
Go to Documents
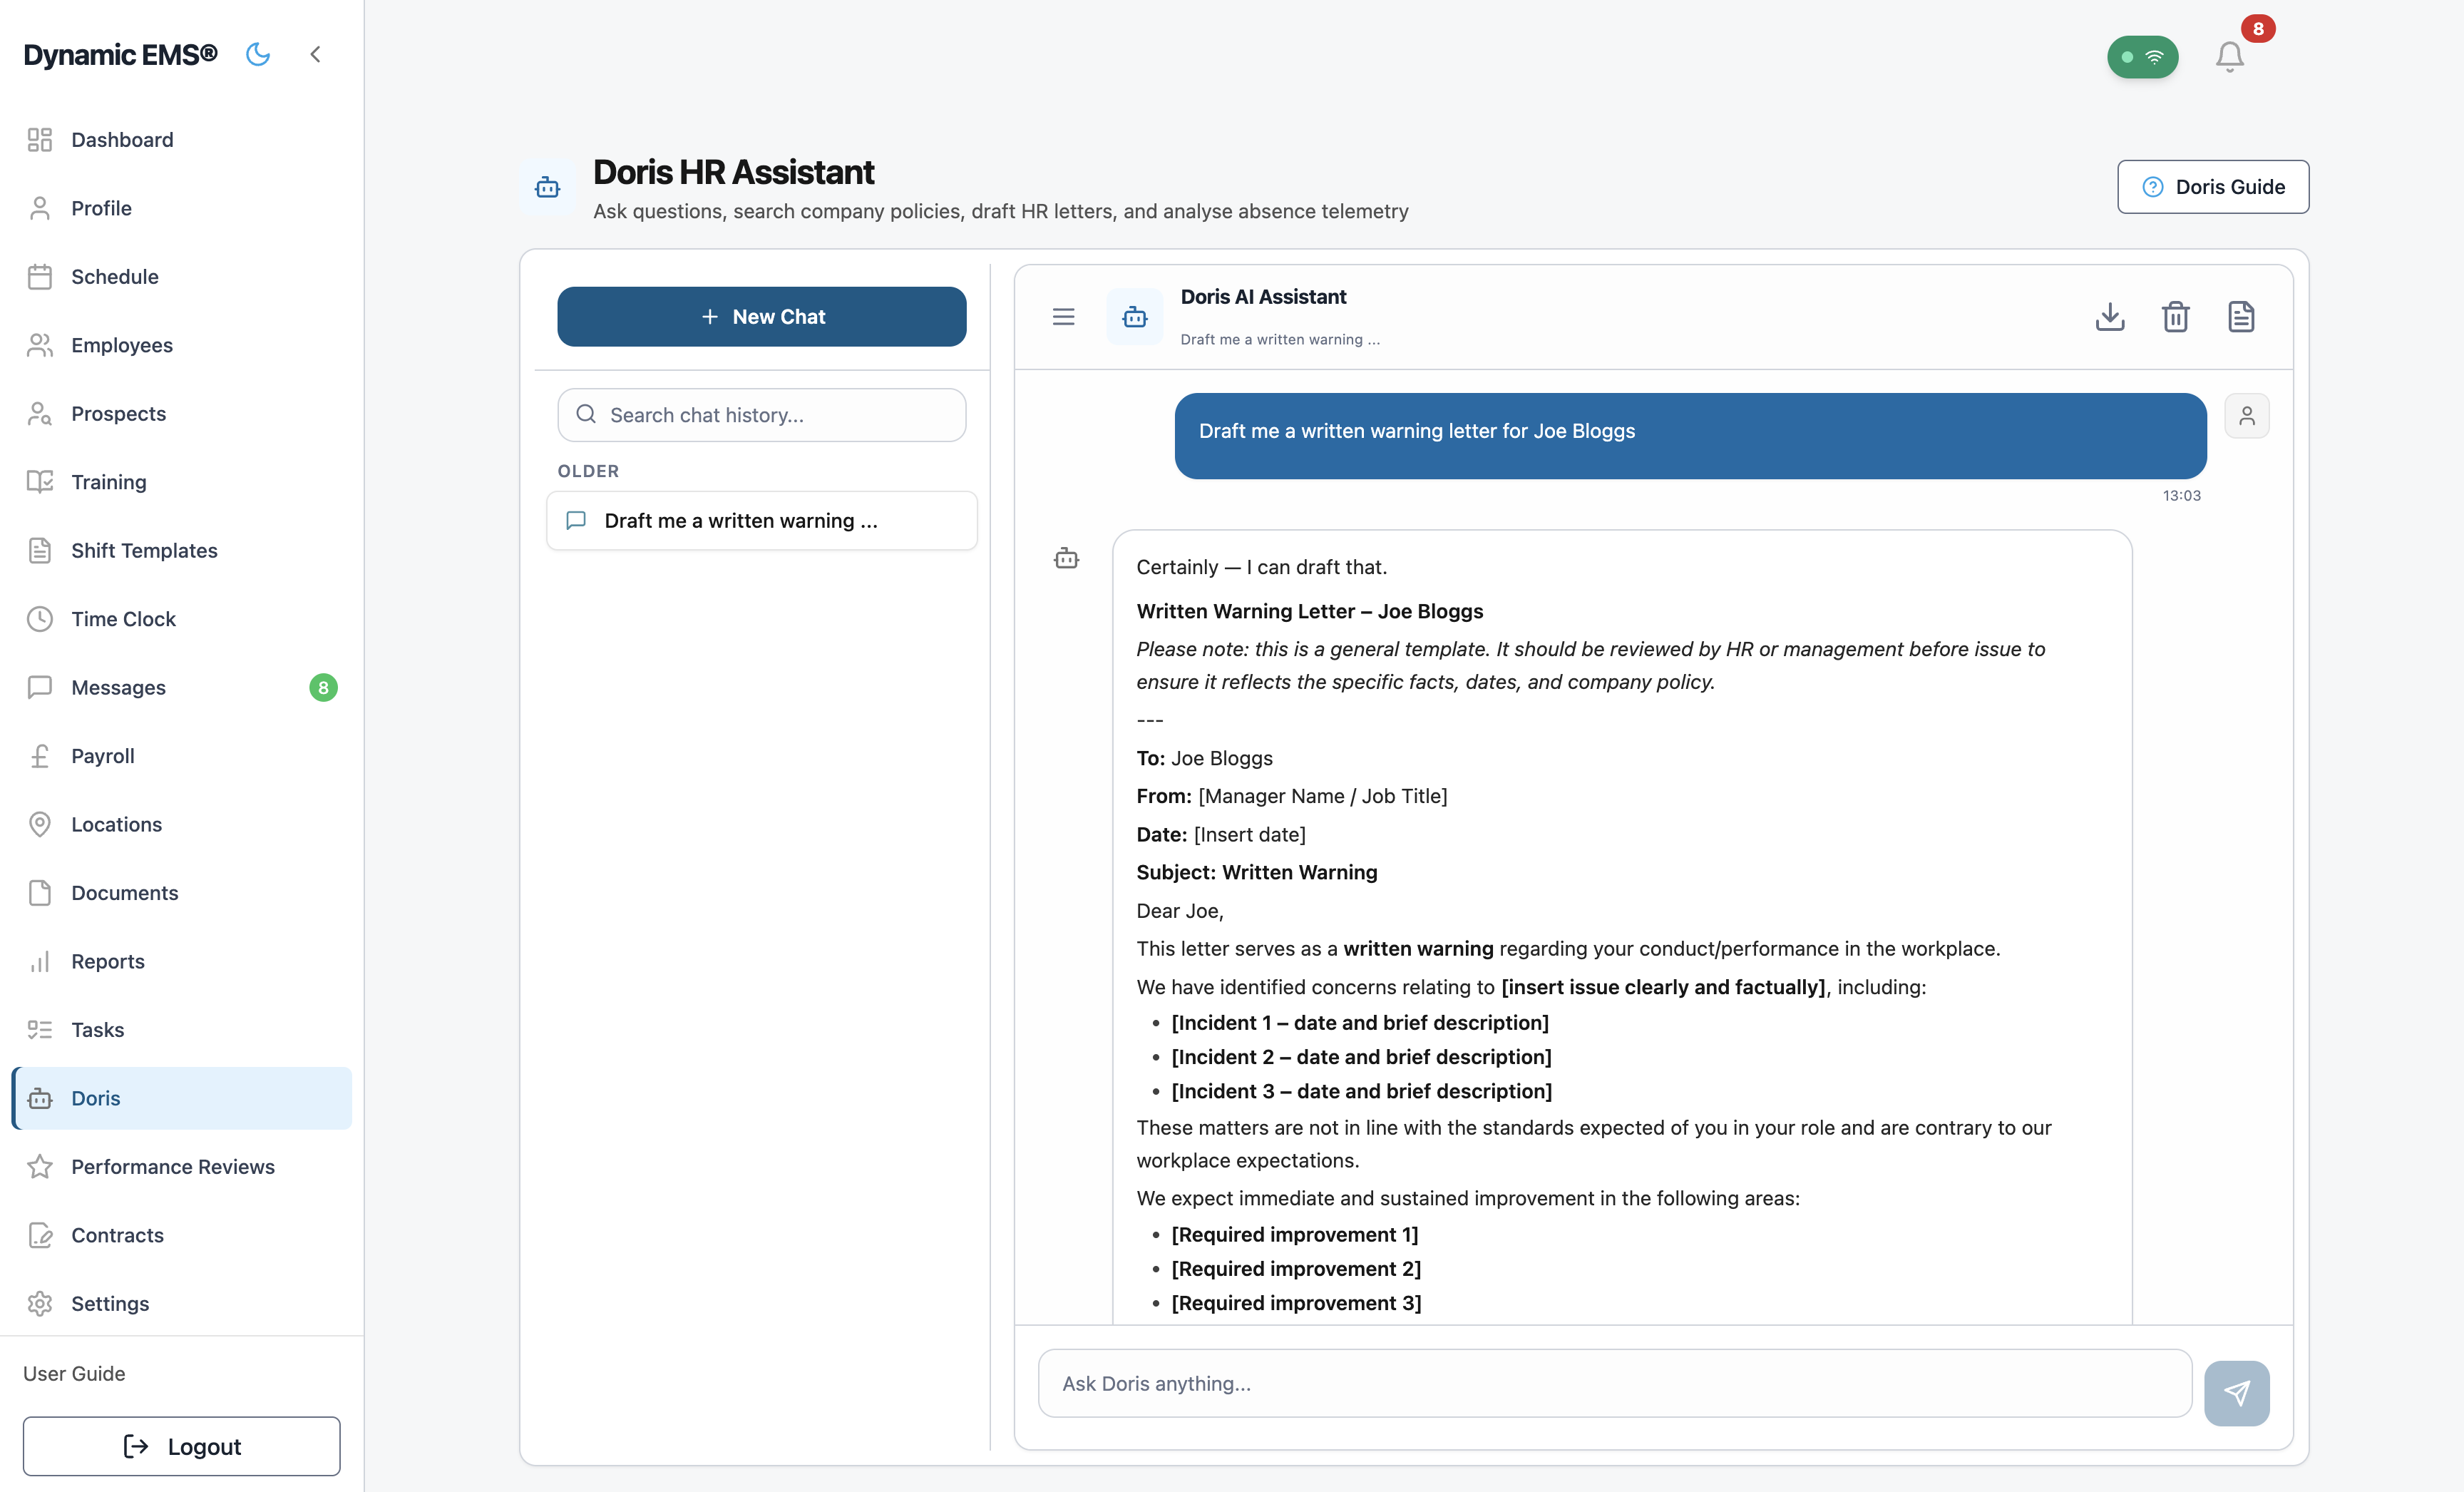pyautogui.click(x=181, y=892)
